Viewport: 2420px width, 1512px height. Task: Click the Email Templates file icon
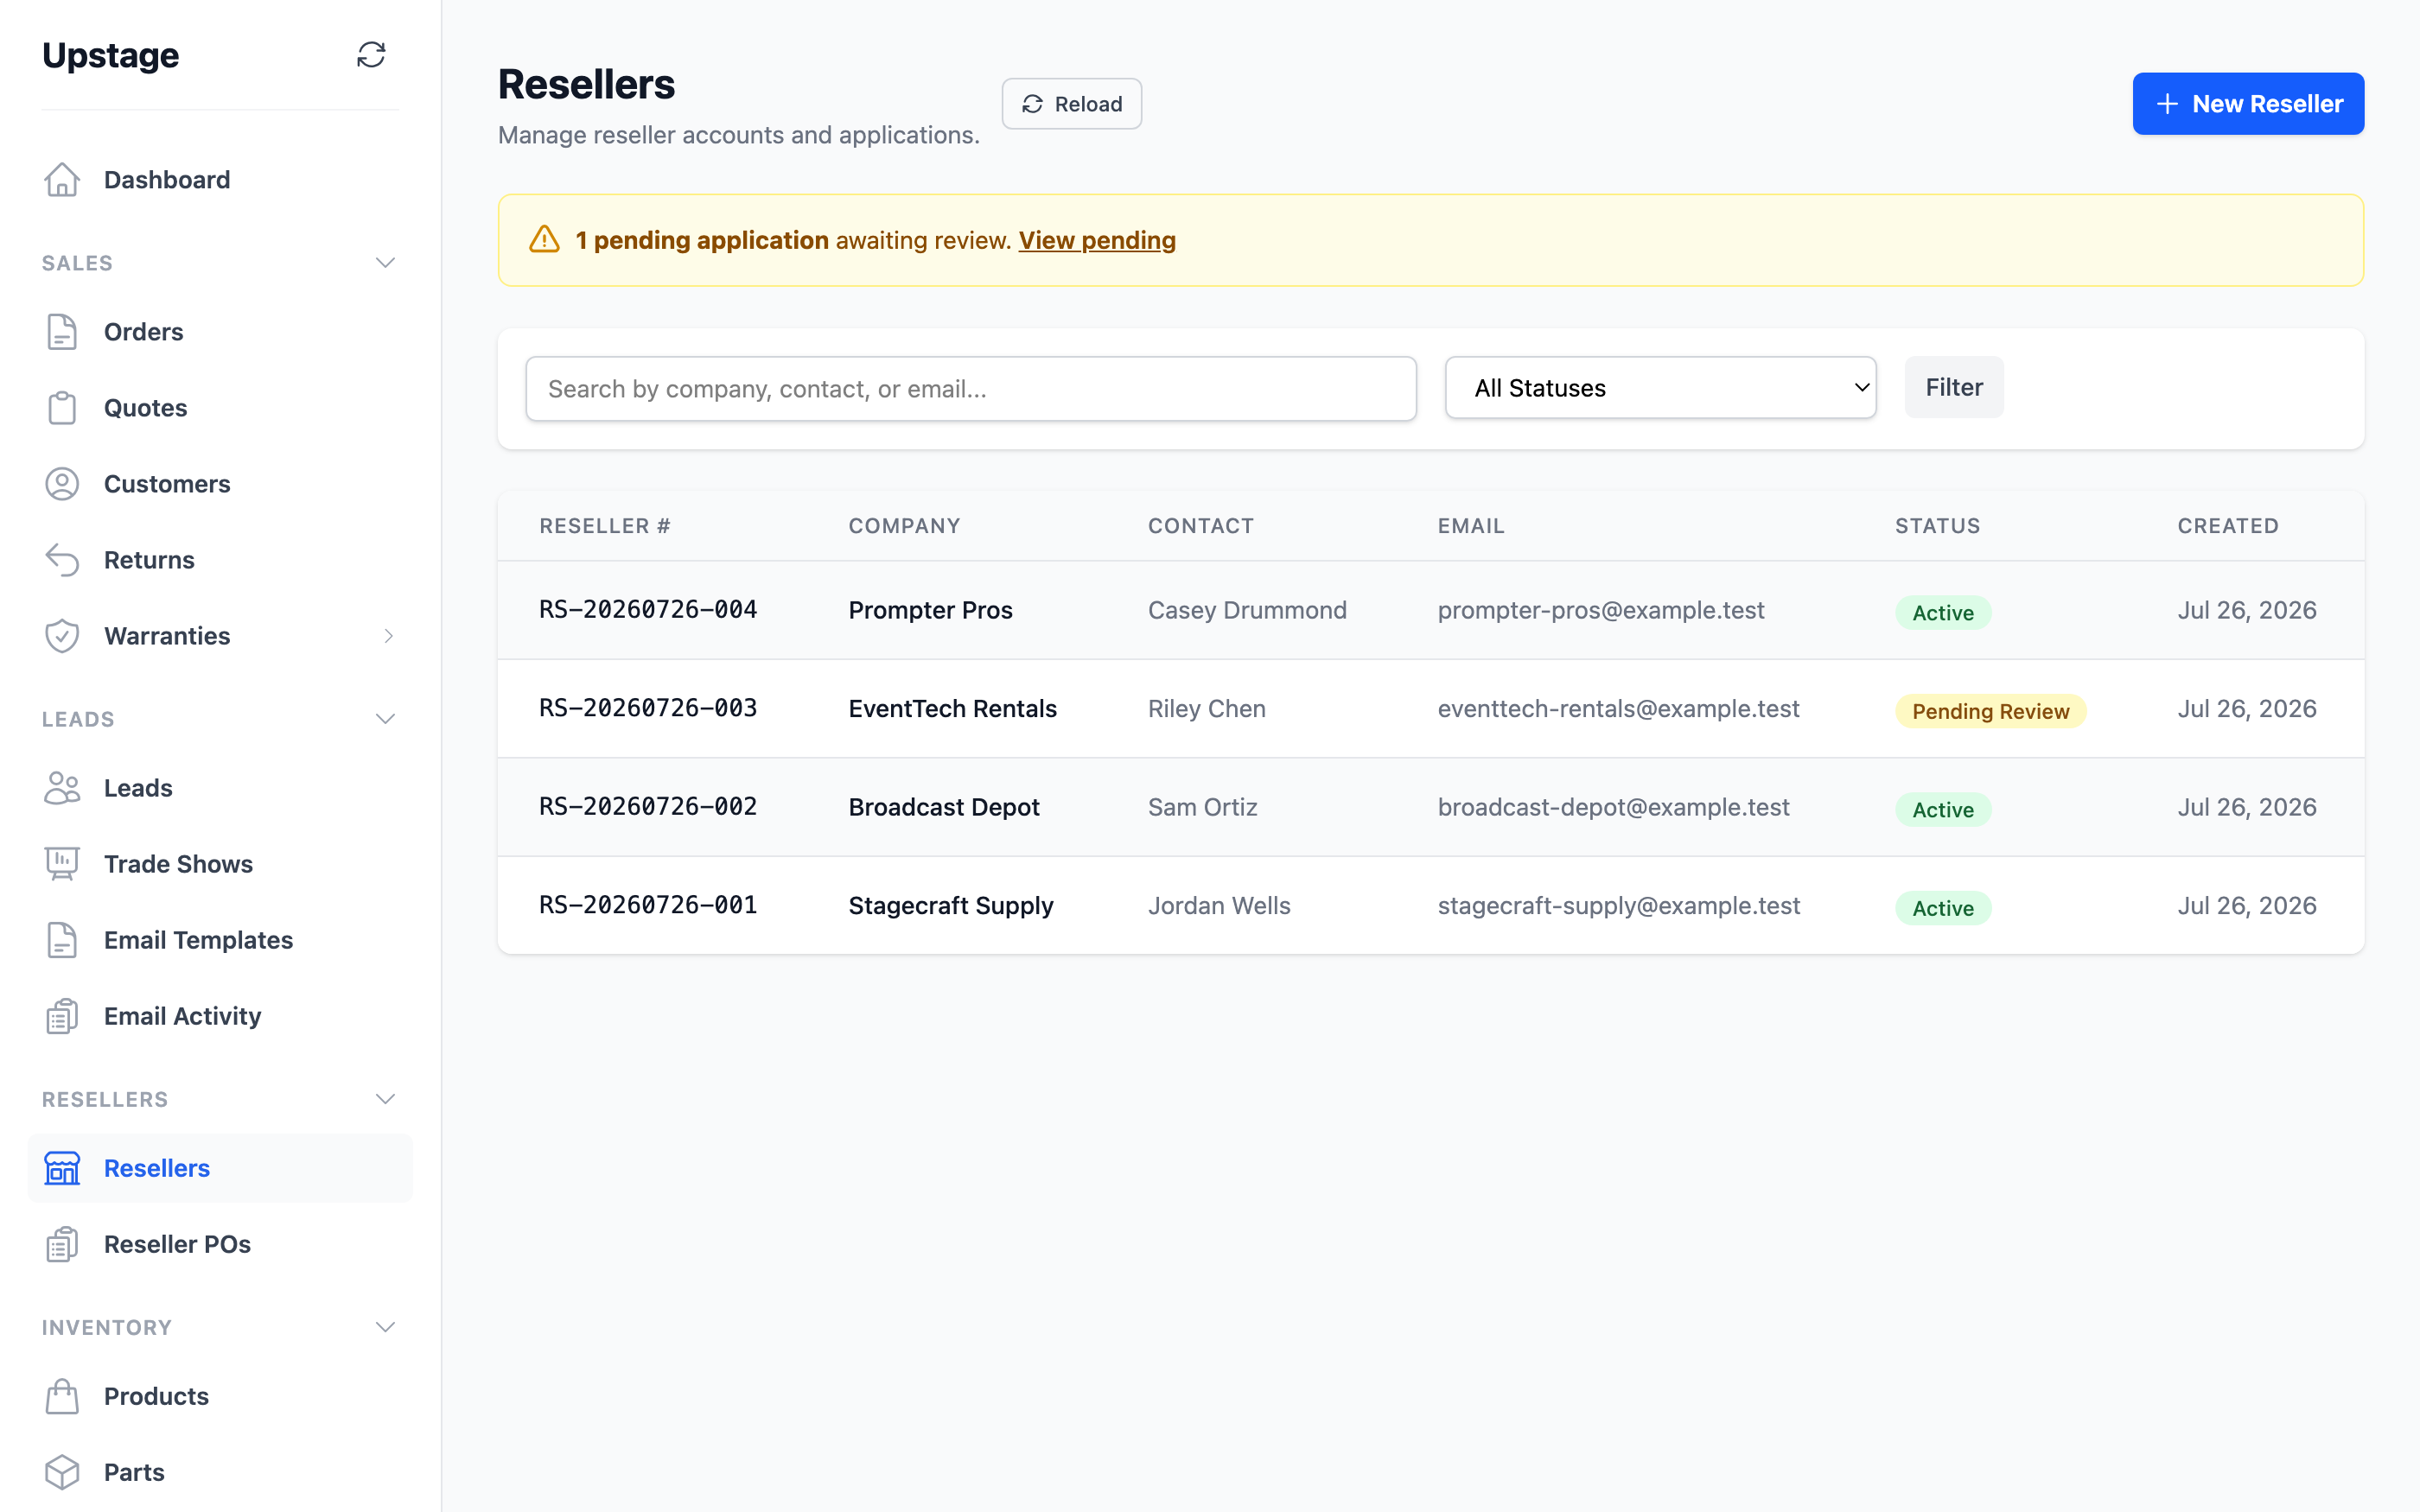click(62, 940)
